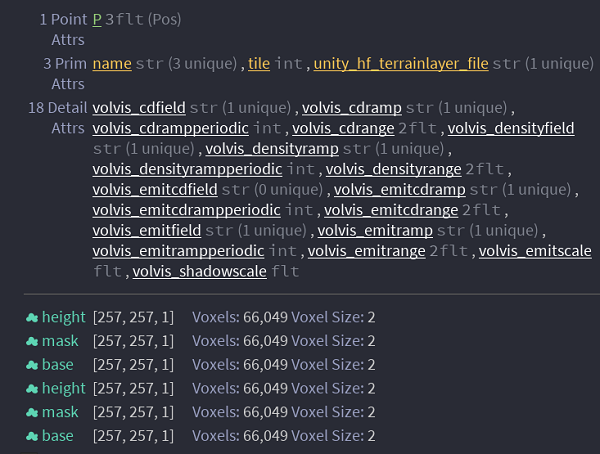600x454 pixels.
Task: Open the unity_hf_terrainlayer_file attribute link
Action: 401,64
